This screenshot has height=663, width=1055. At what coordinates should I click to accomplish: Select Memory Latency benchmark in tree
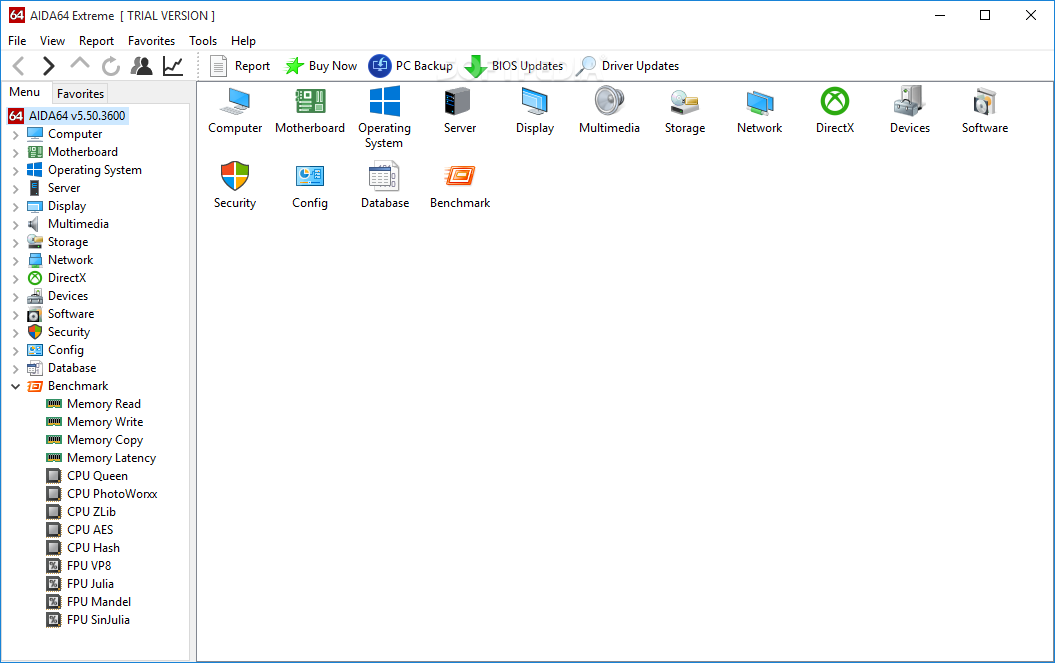tap(111, 458)
